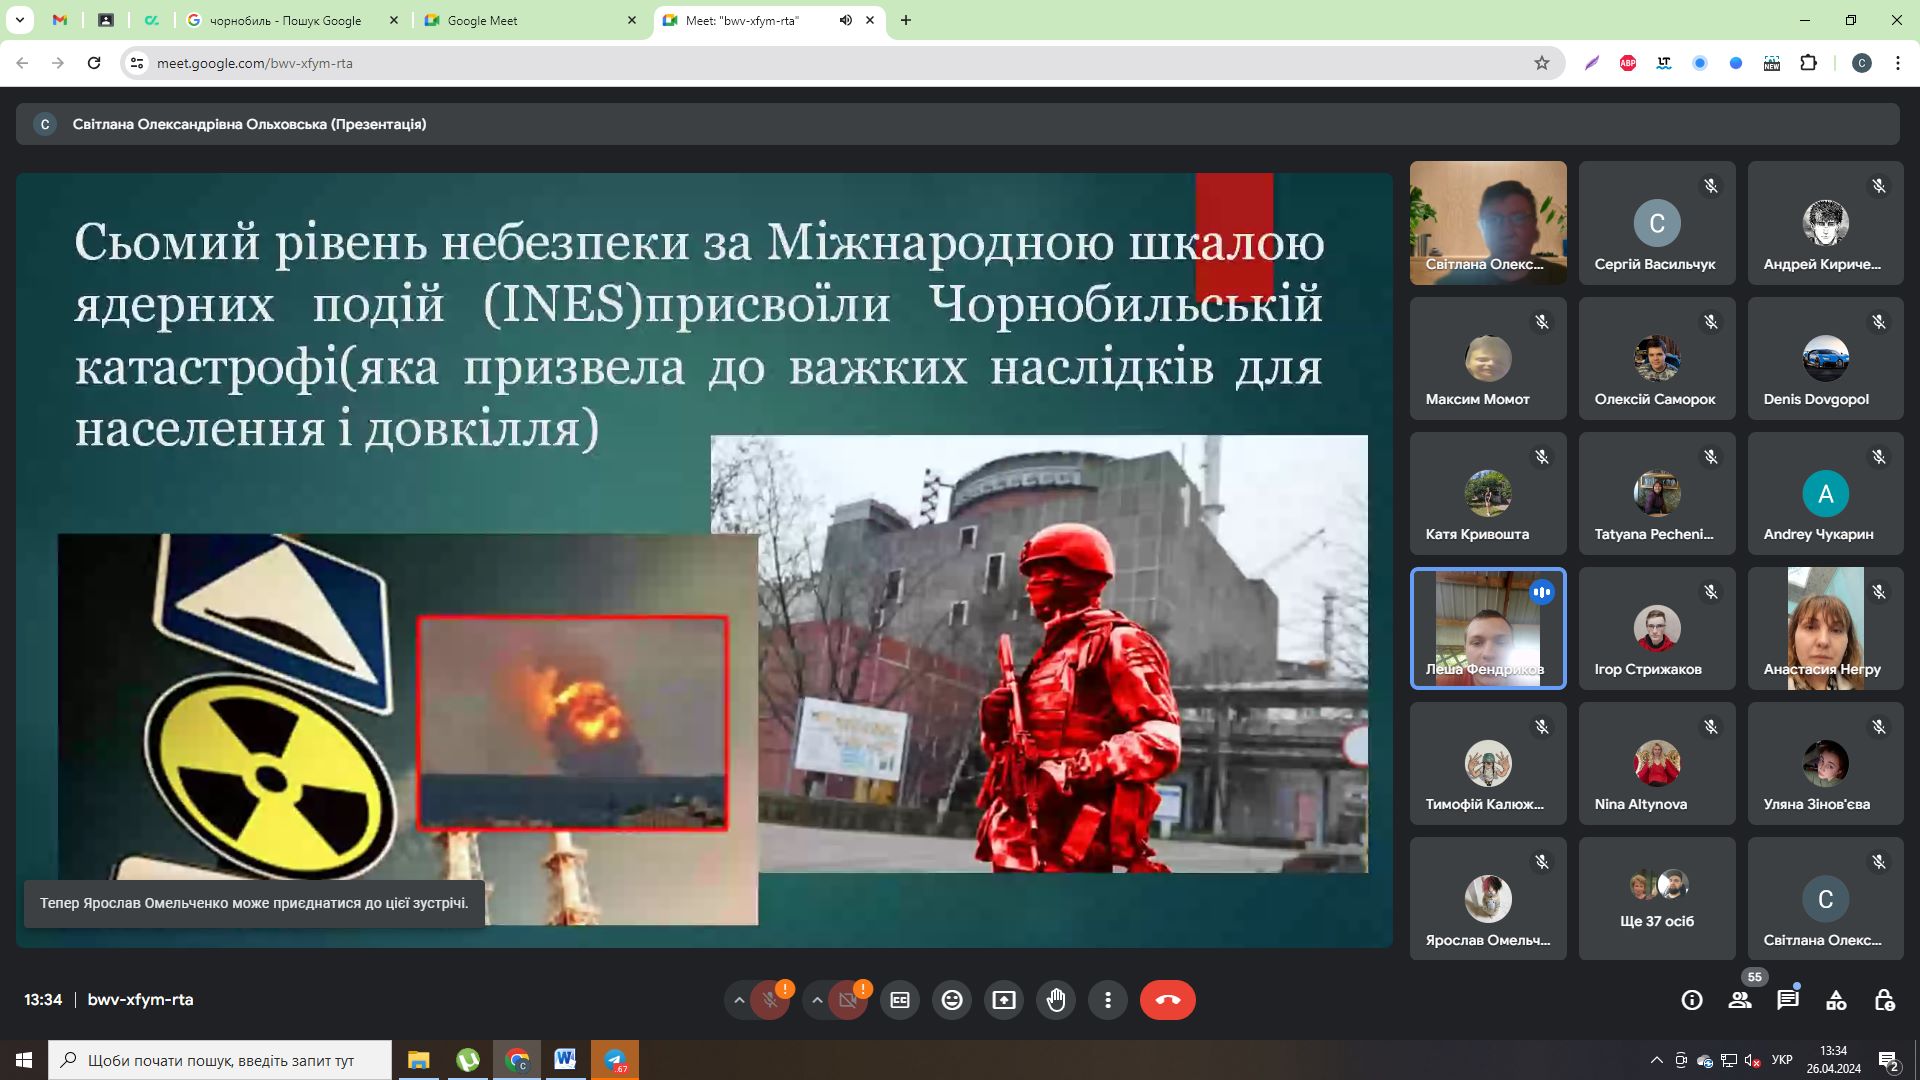This screenshot has height=1080, width=1920.
Task: Expand audio settings chevron next to microphone
Action: pos(739,1000)
